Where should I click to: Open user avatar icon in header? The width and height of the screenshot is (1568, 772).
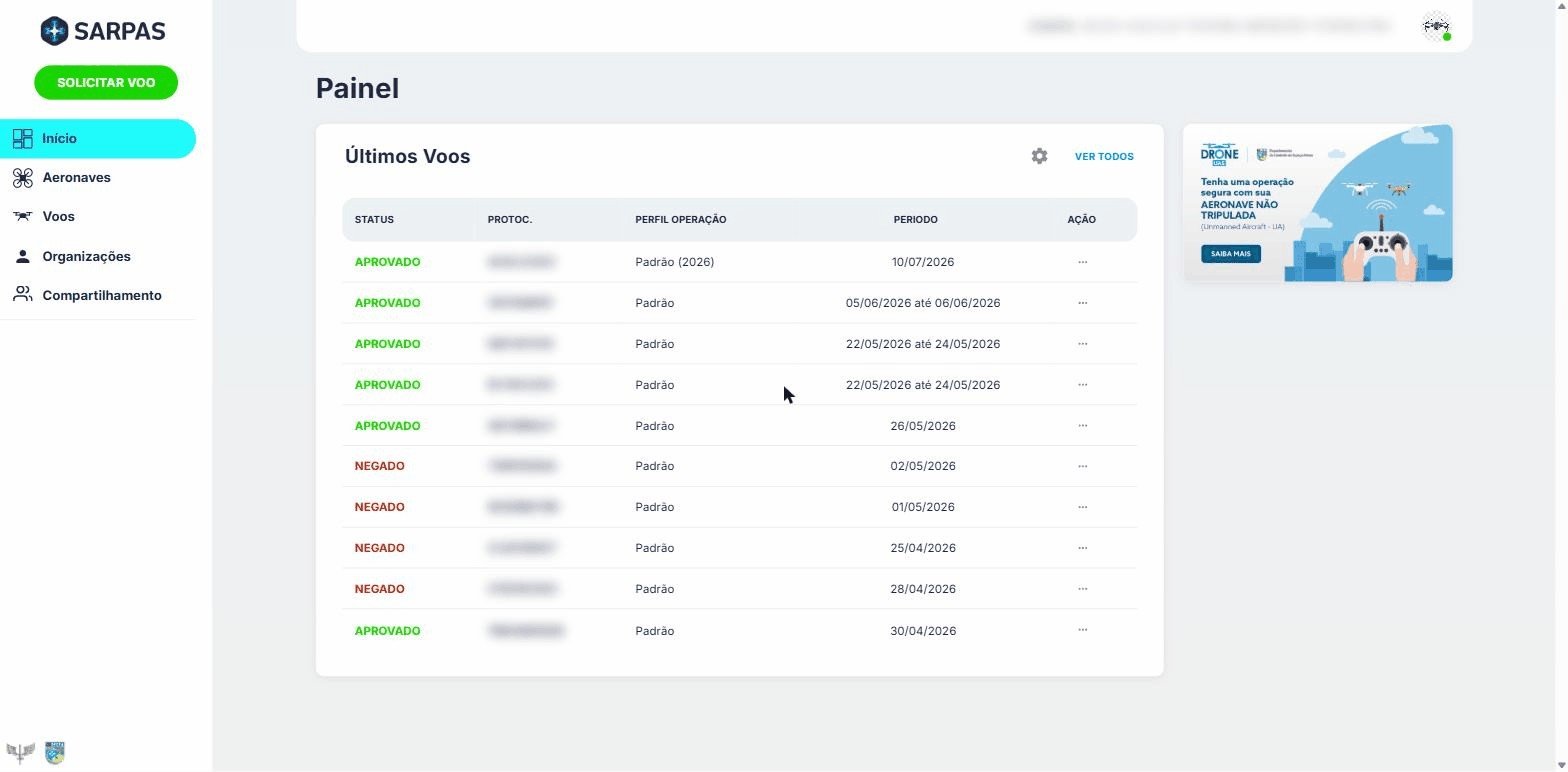(x=1437, y=27)
